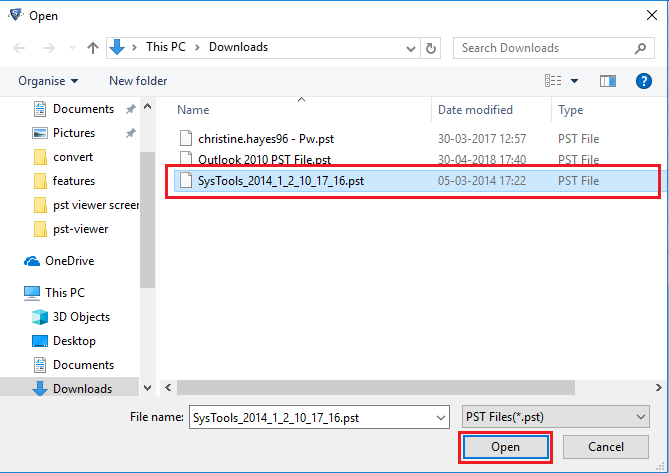This screenshot has width=669, height=473.
Task: Click the Up one level arrow
Action: click(x=93, y=48)
